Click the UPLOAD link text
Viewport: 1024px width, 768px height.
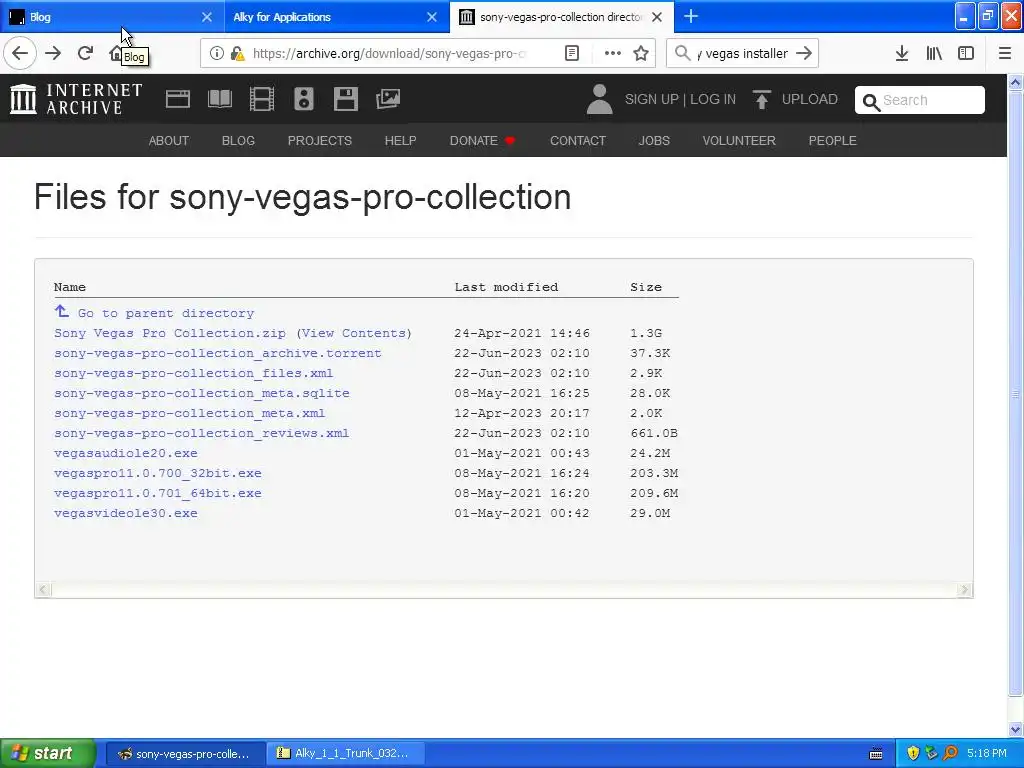click(810, 99)
